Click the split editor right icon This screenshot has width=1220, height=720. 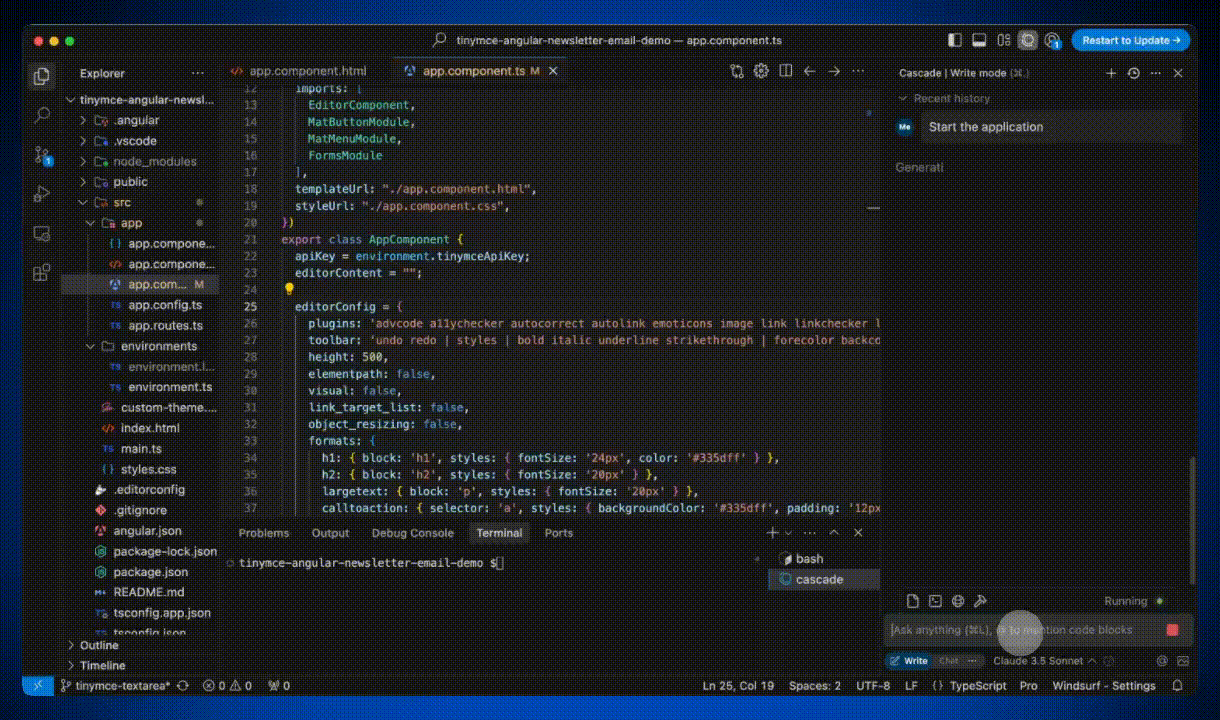coord(786,71)
